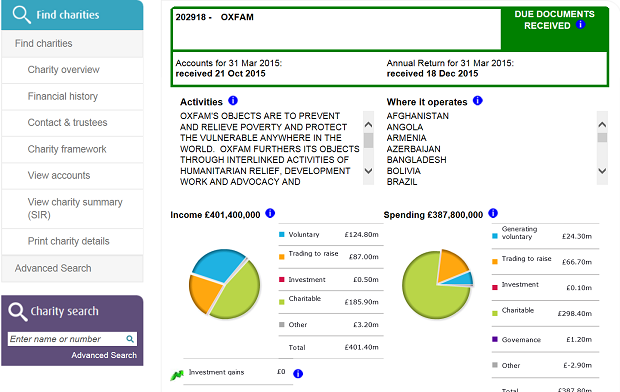The height and width of the screenshot is (392, 620).
Task: Click BRAZIL in the countries list
Action: [402, 182]
